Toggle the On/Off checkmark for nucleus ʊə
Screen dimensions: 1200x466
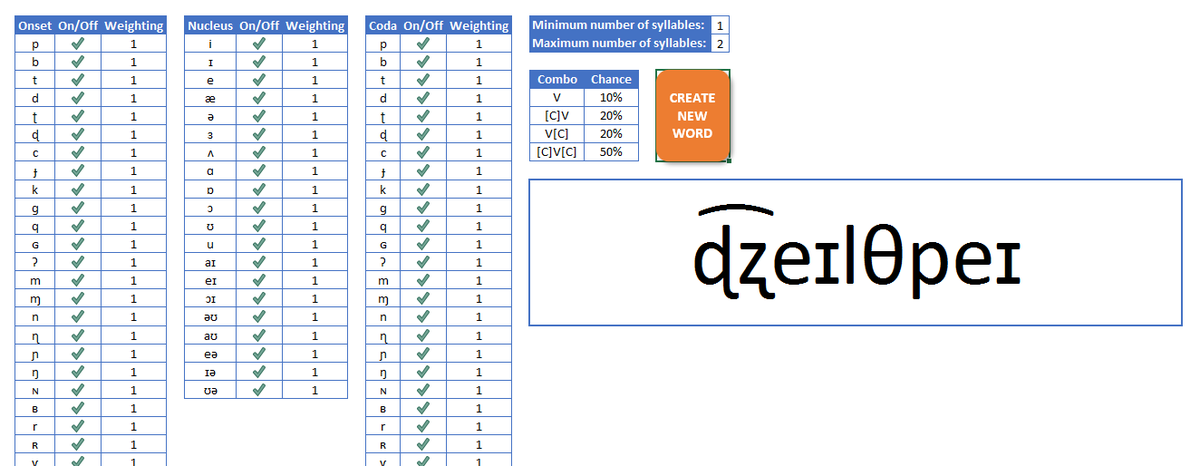[x=259, y=390]
